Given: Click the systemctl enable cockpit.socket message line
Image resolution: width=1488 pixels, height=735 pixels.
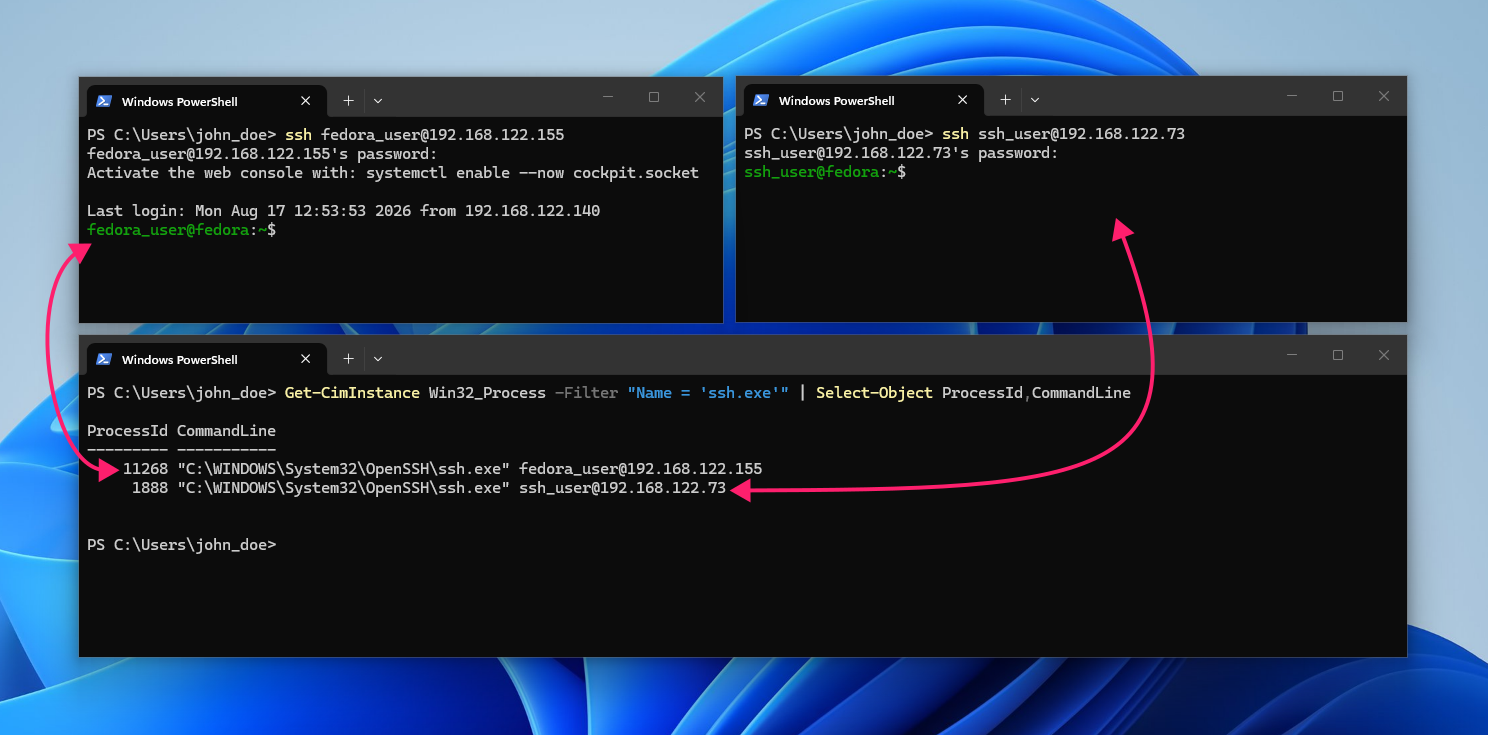Looking at the screenshot, I should coord(393,173).
